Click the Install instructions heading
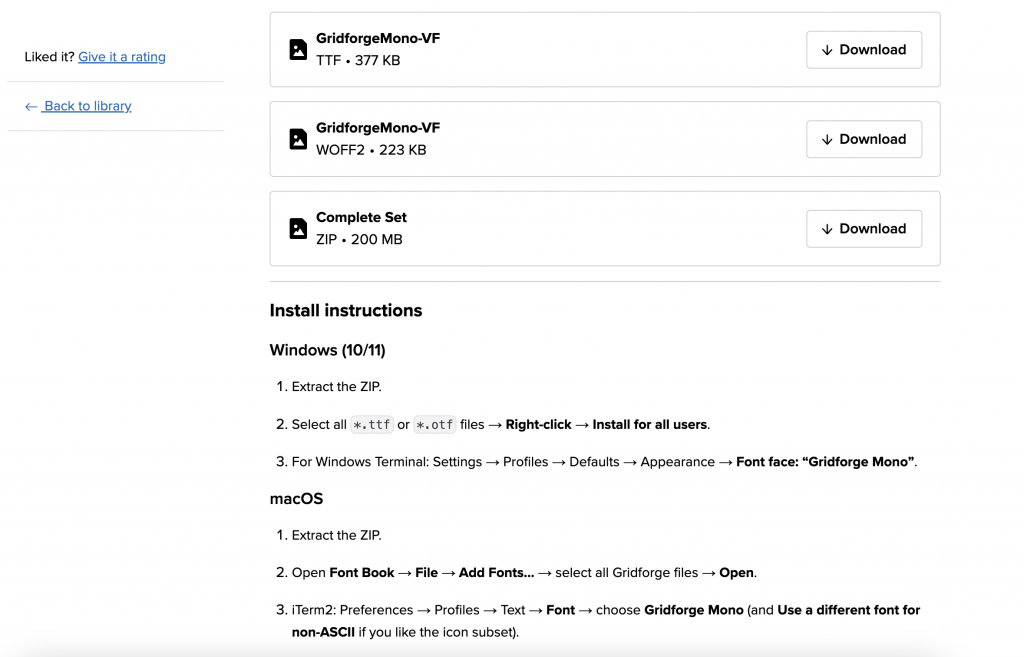Viewport: 1024px width, 657px height. (x=346, y=310)
